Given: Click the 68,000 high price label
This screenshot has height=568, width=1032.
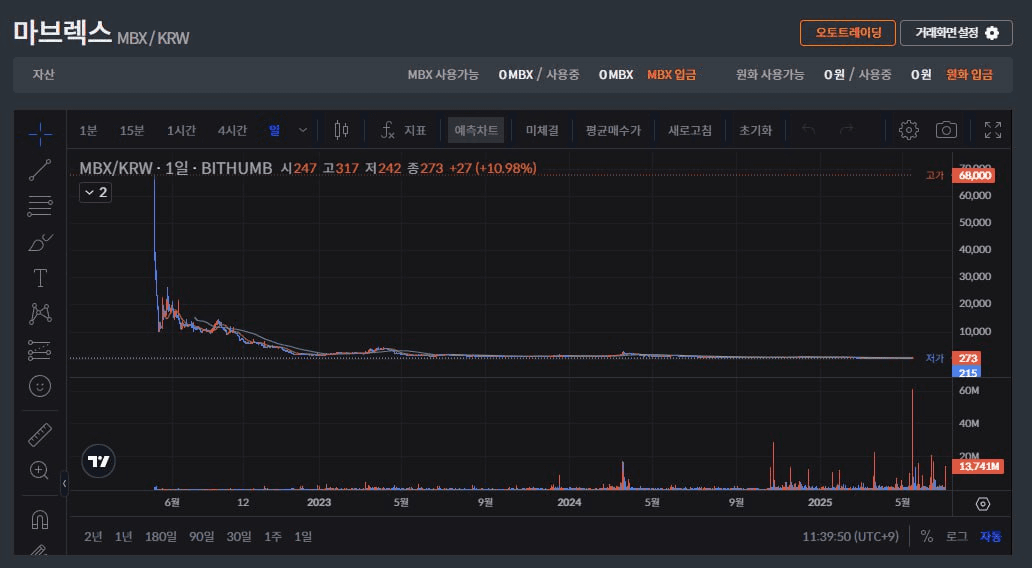Looking at the screenshot, I should pos(974,175).
